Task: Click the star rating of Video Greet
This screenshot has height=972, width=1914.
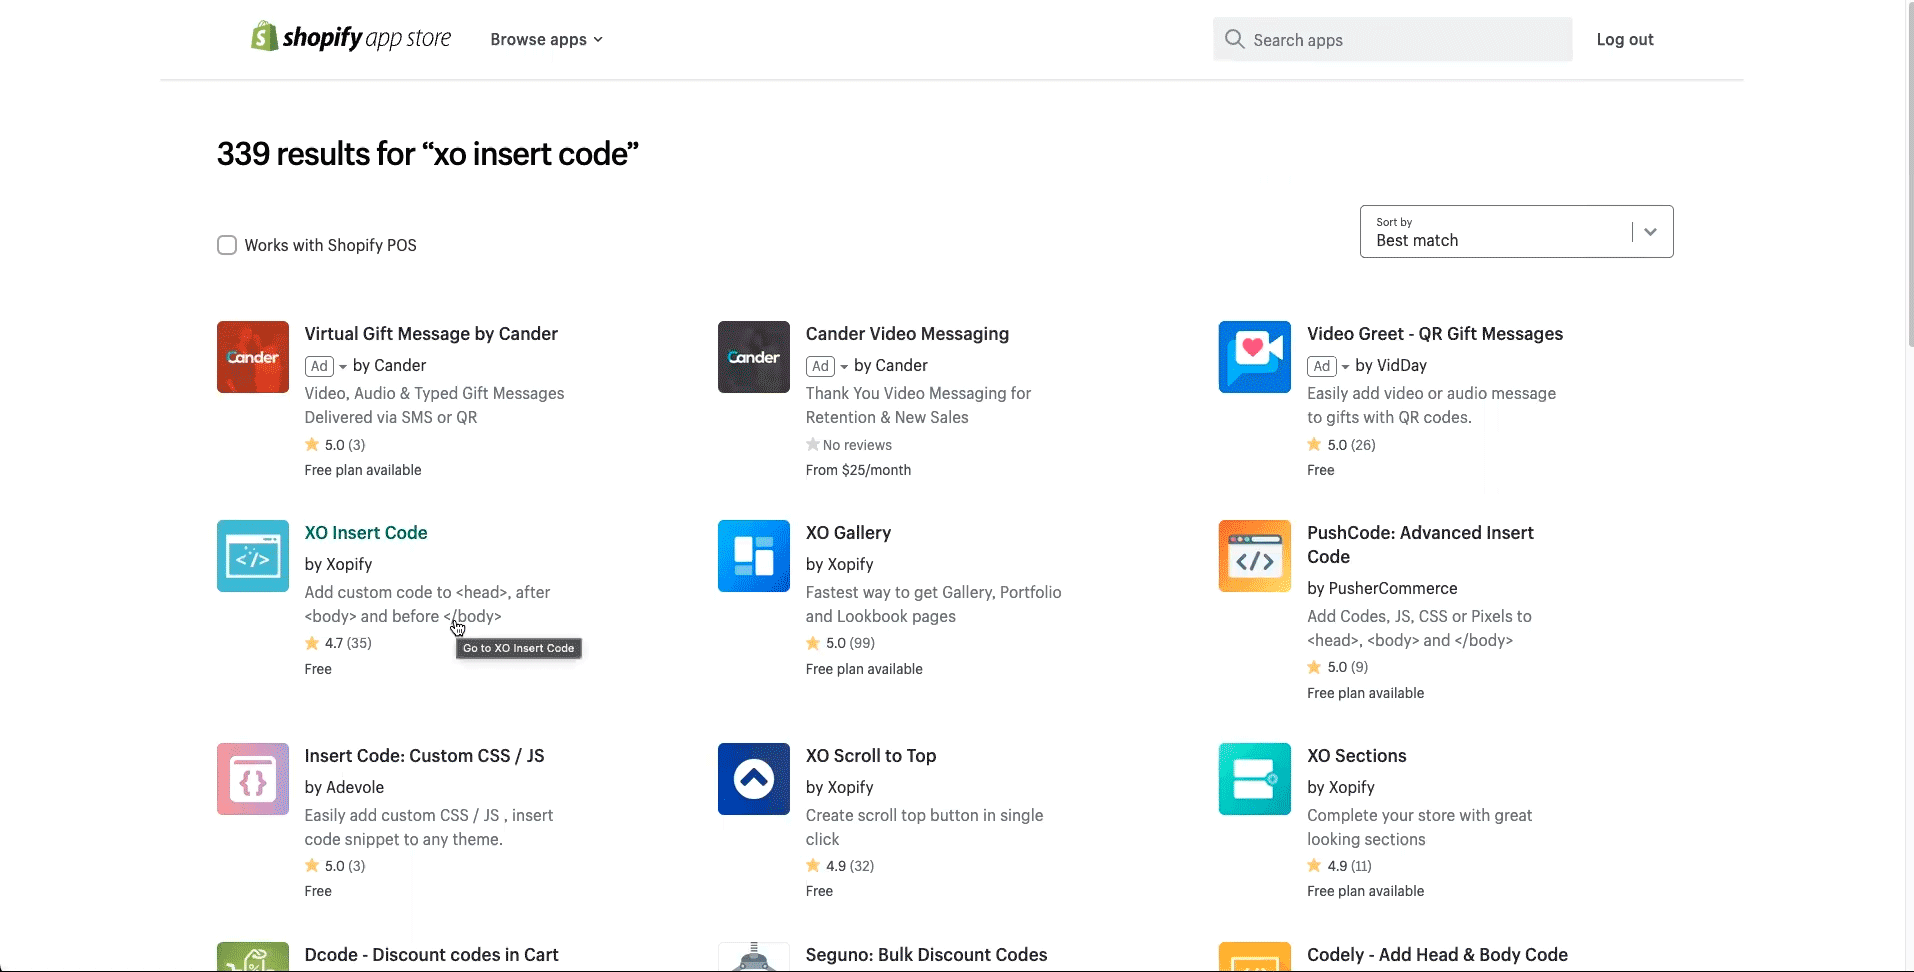Action: click(1314, 444)
